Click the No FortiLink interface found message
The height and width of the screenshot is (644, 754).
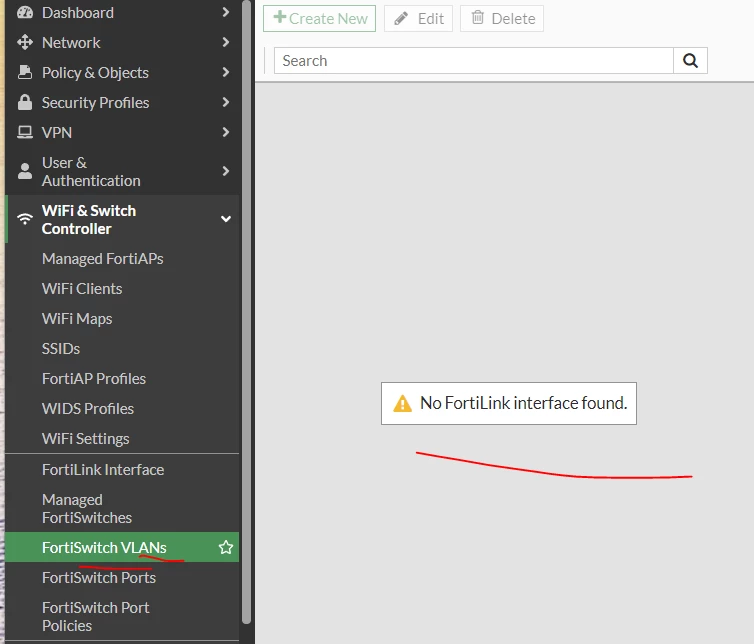click(x=509, y=403)
